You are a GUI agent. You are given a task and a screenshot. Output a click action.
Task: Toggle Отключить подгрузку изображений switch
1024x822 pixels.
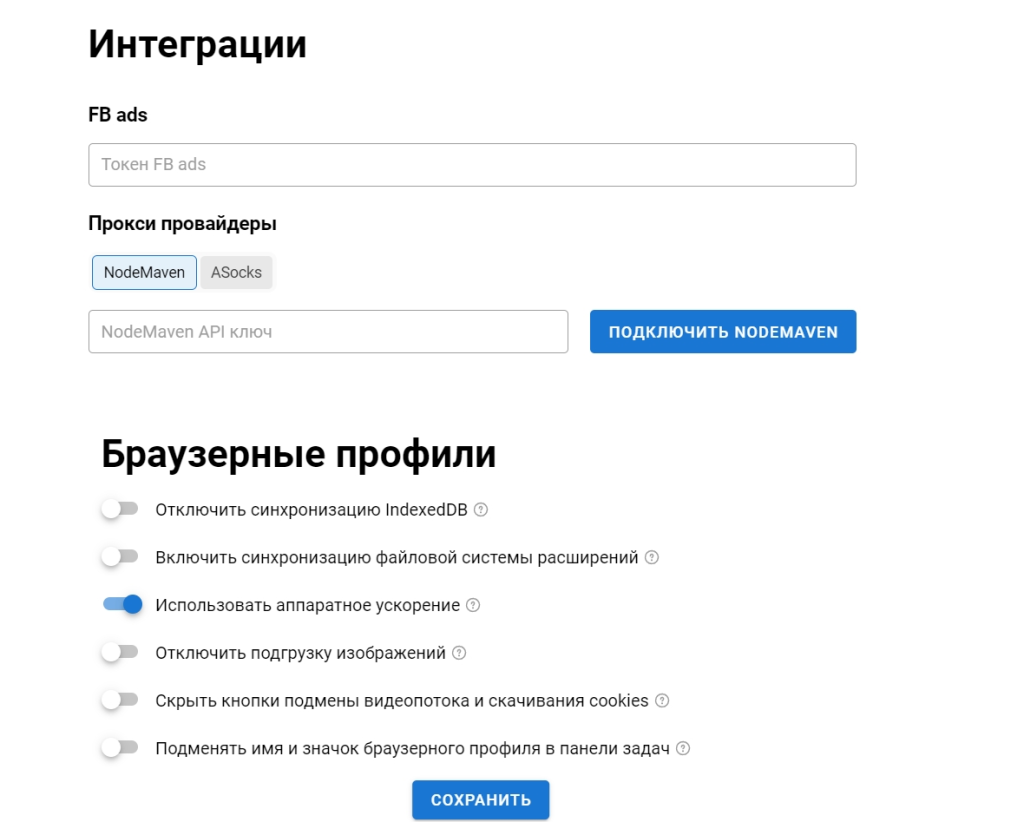point(120,652)
